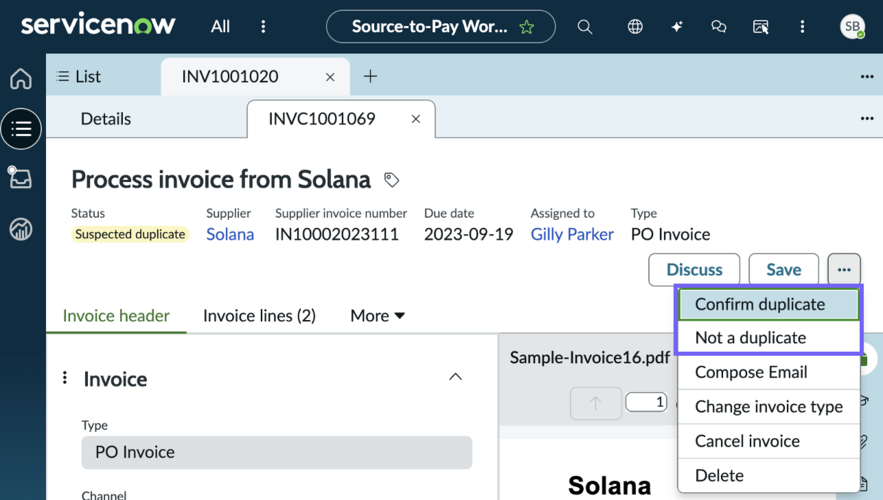This screenshot has width=883, height=500.
Task: Select Delete in the menu
Action: [769, 475]
